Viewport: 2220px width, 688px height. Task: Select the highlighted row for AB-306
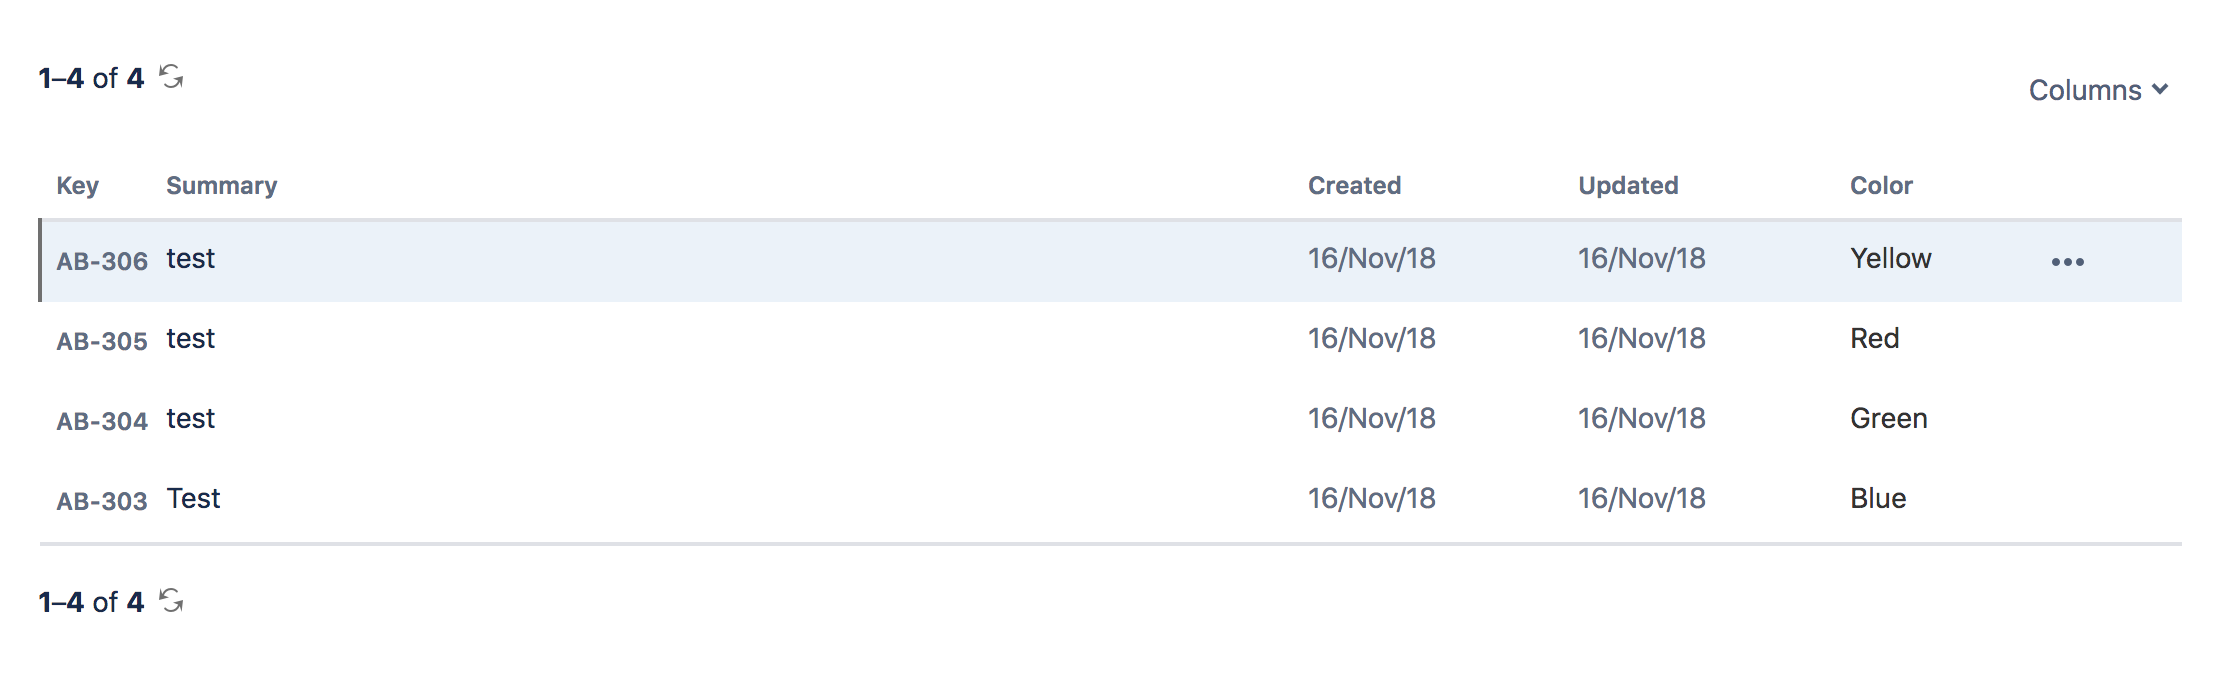(x=700, y=259)
